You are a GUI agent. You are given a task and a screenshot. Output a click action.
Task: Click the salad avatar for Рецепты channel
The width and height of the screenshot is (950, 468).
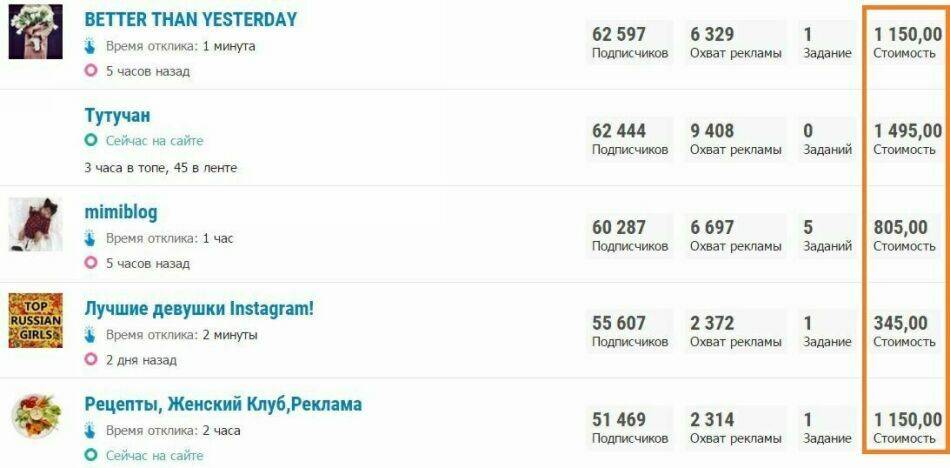tap(36, 417)
